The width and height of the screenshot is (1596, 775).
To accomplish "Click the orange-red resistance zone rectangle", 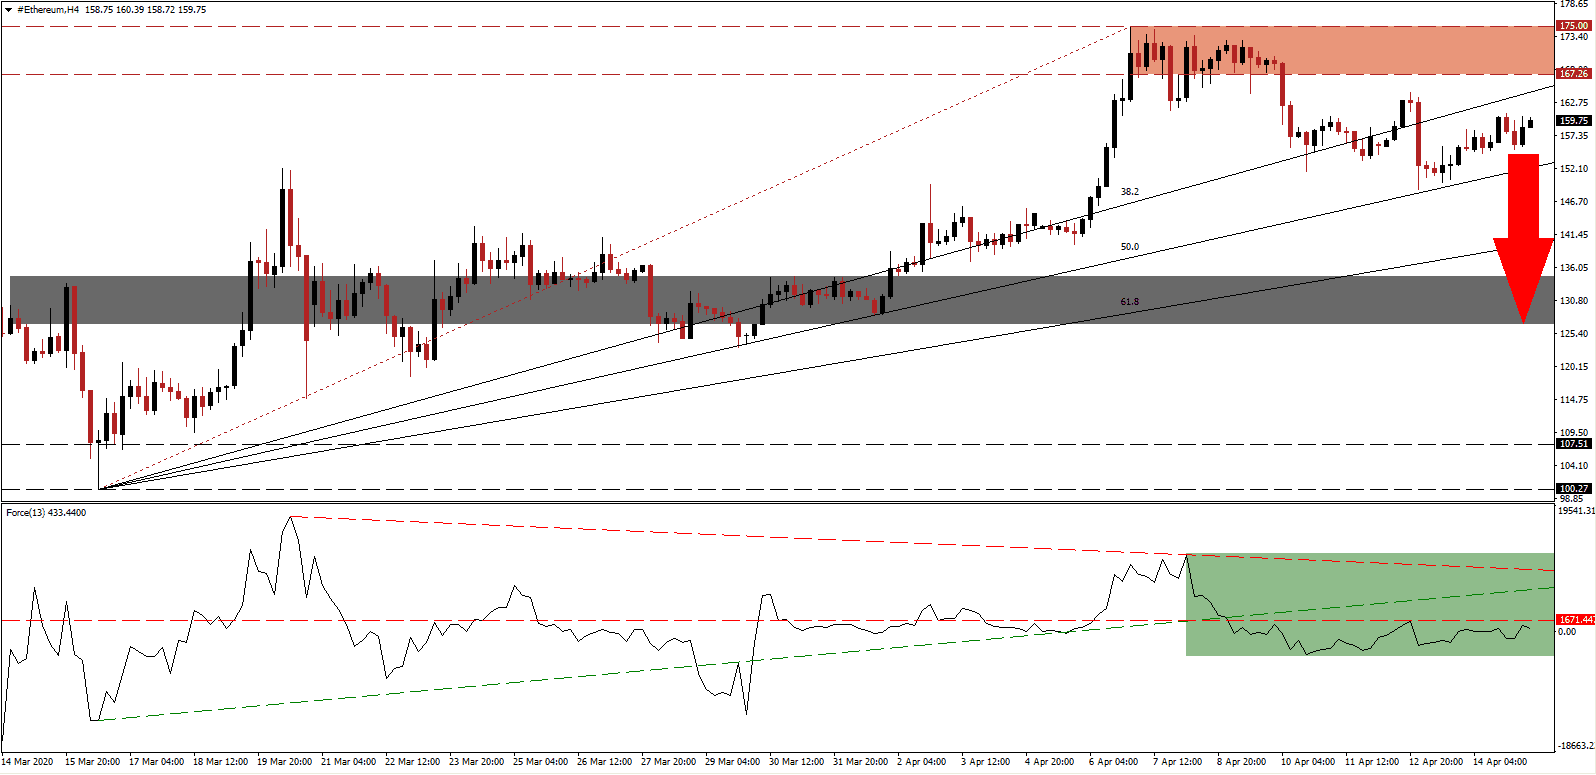I will point(1342,50).
